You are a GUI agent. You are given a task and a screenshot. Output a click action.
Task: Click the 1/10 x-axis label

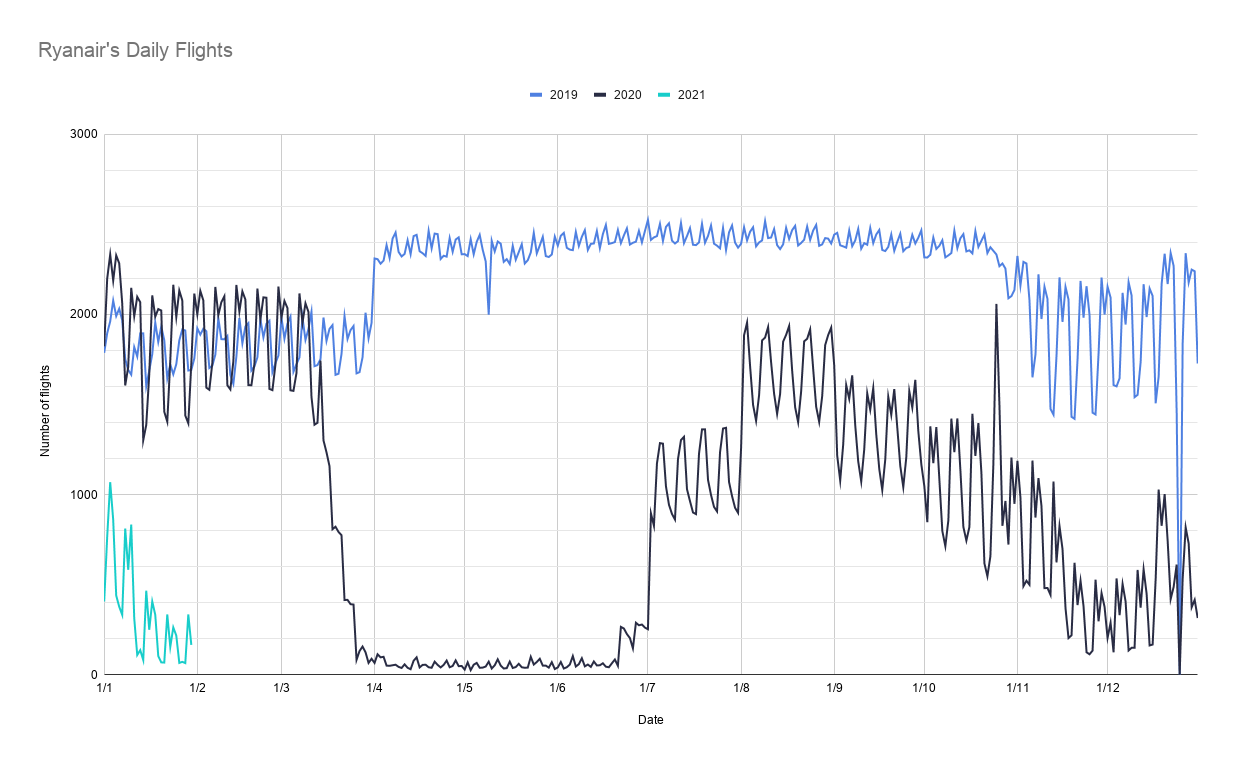click(x=923, y=689)
